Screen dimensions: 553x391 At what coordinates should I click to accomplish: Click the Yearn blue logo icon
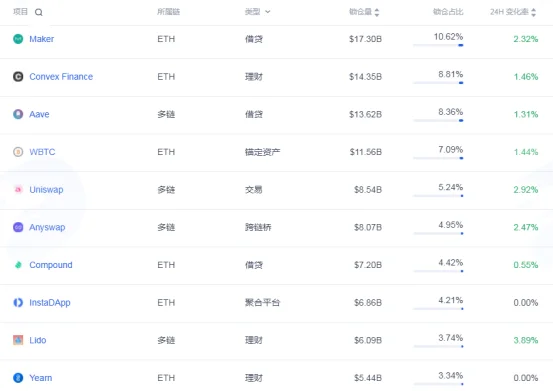[x=18, y=378]
